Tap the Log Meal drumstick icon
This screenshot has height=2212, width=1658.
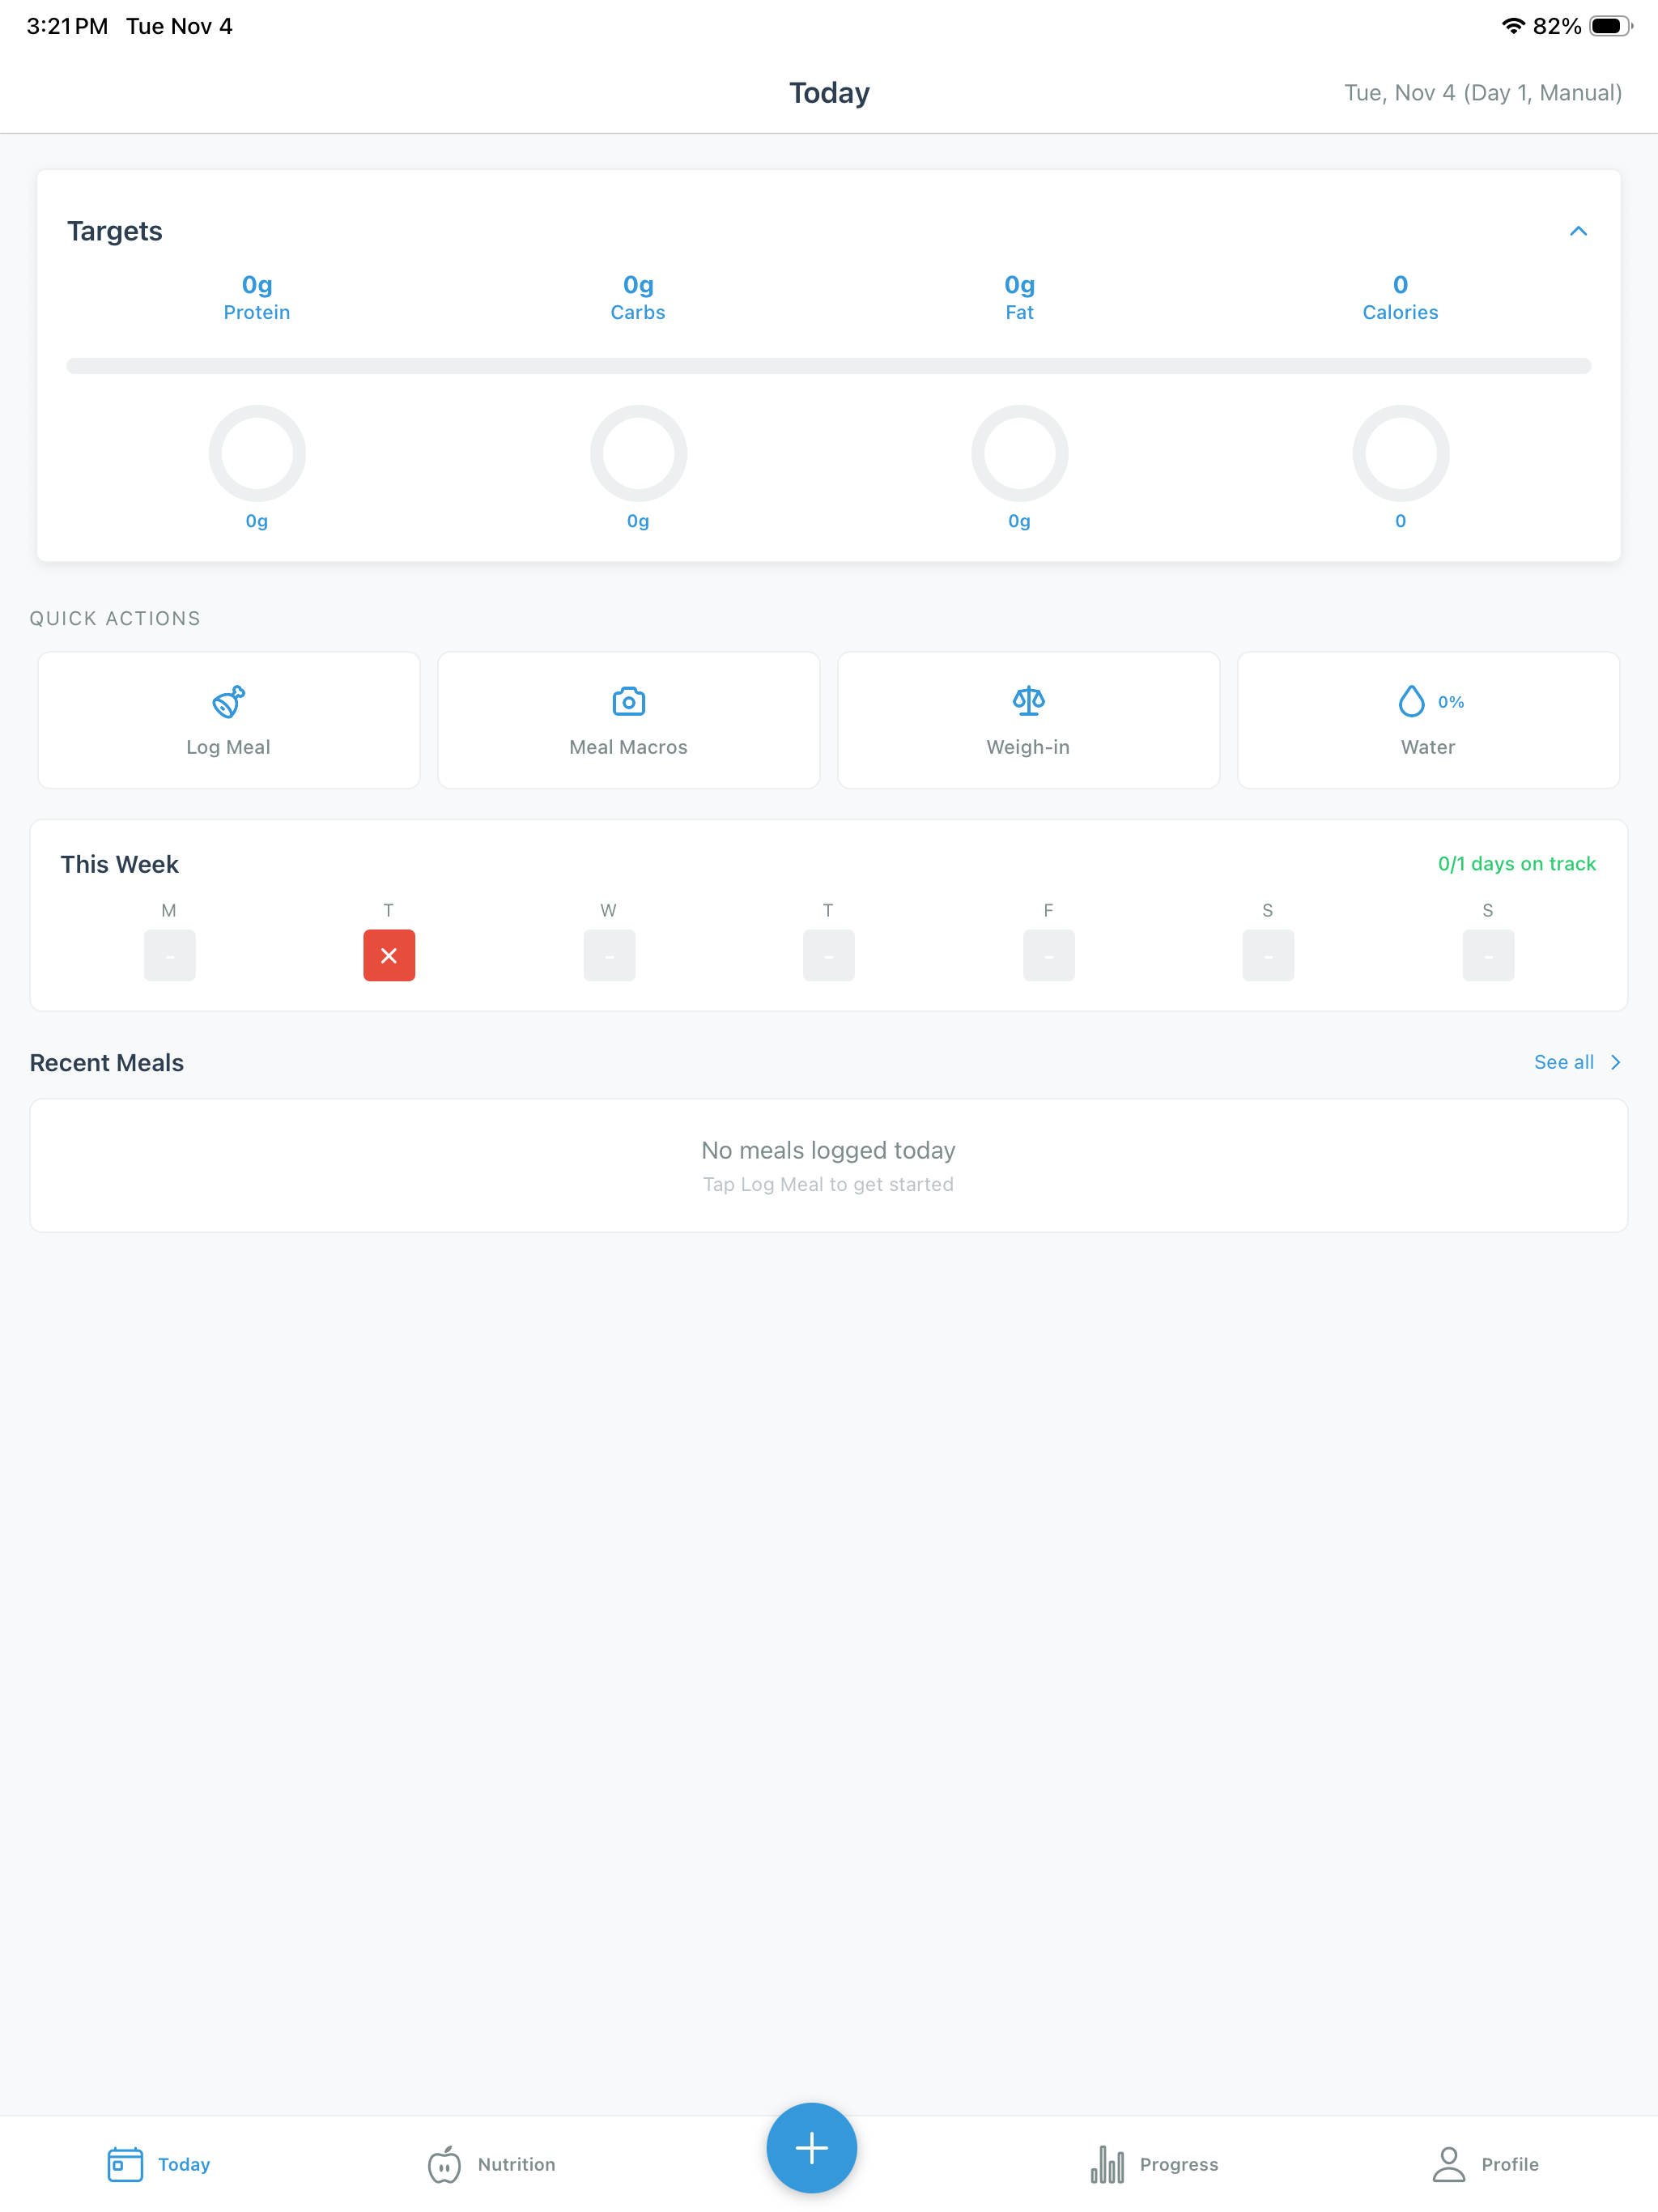point(228,701)
